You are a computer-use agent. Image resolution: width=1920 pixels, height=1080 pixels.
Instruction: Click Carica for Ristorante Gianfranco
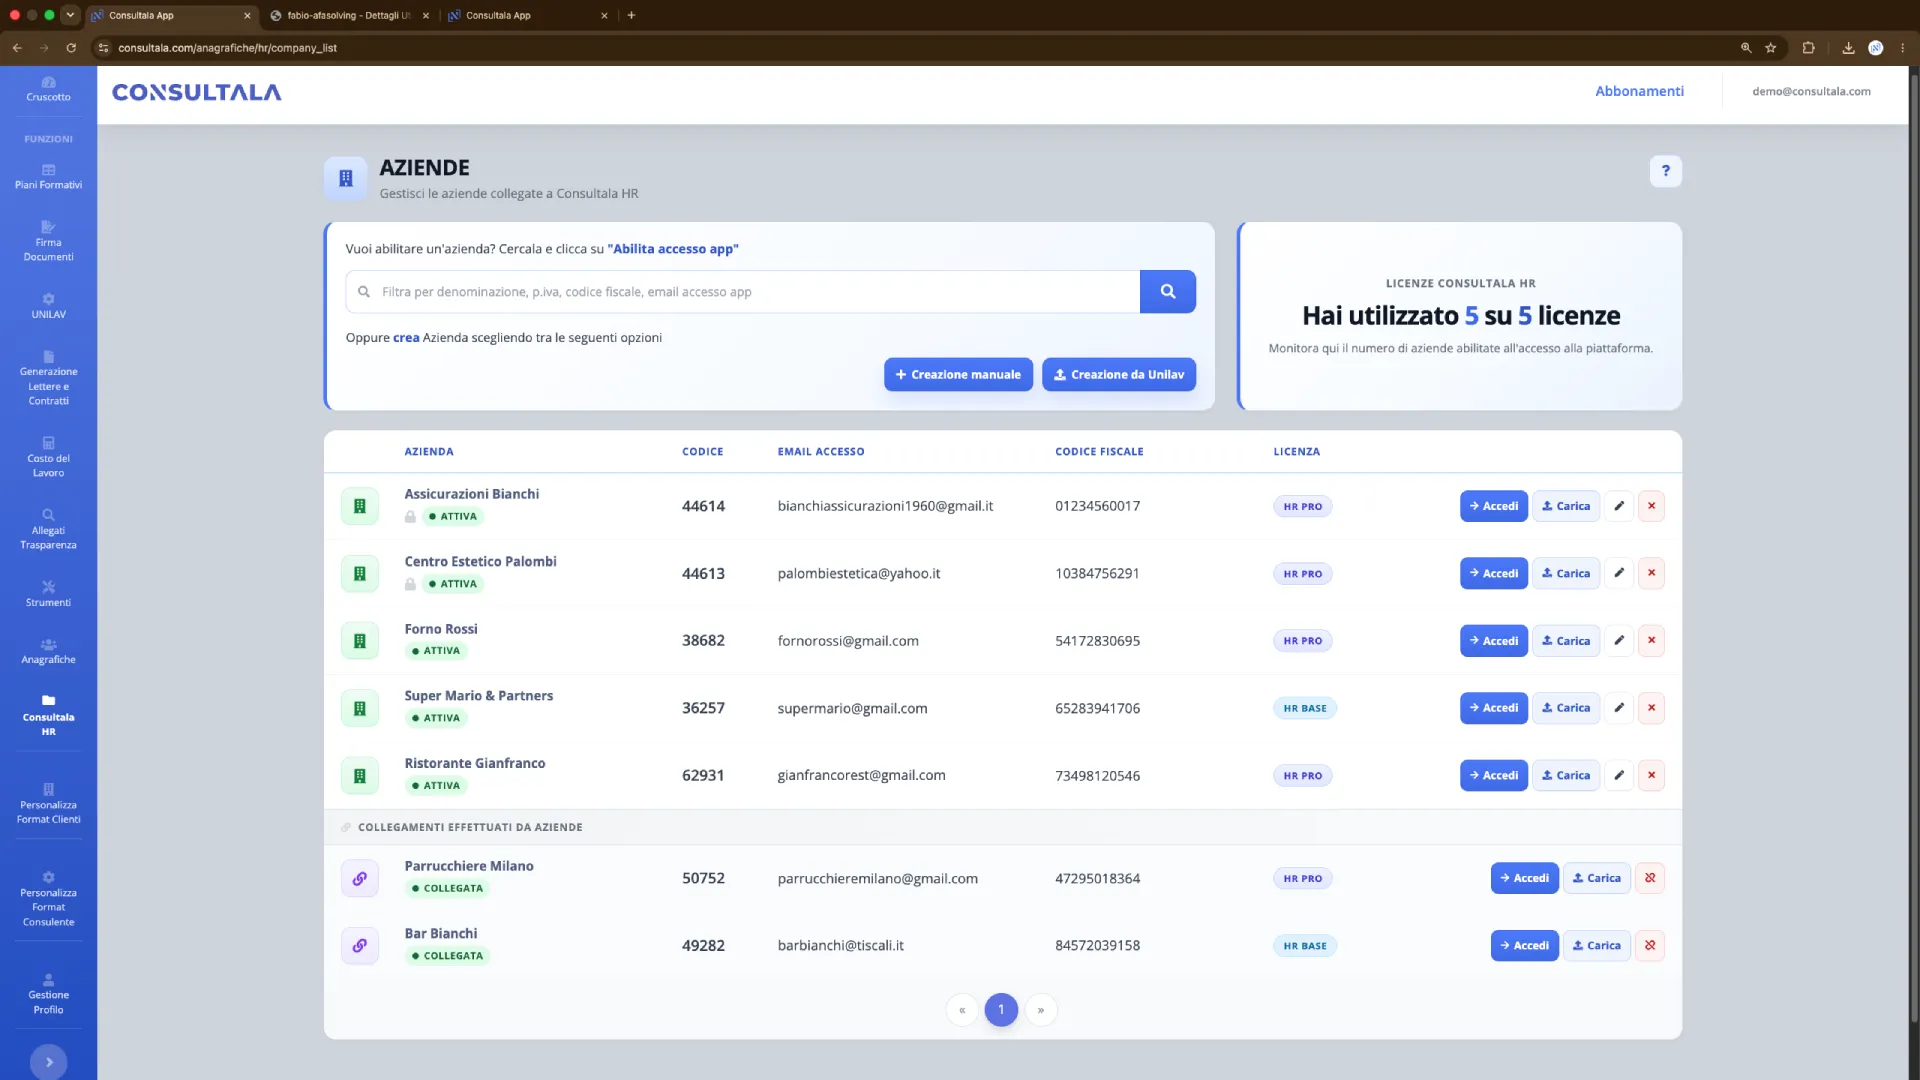1566,775
